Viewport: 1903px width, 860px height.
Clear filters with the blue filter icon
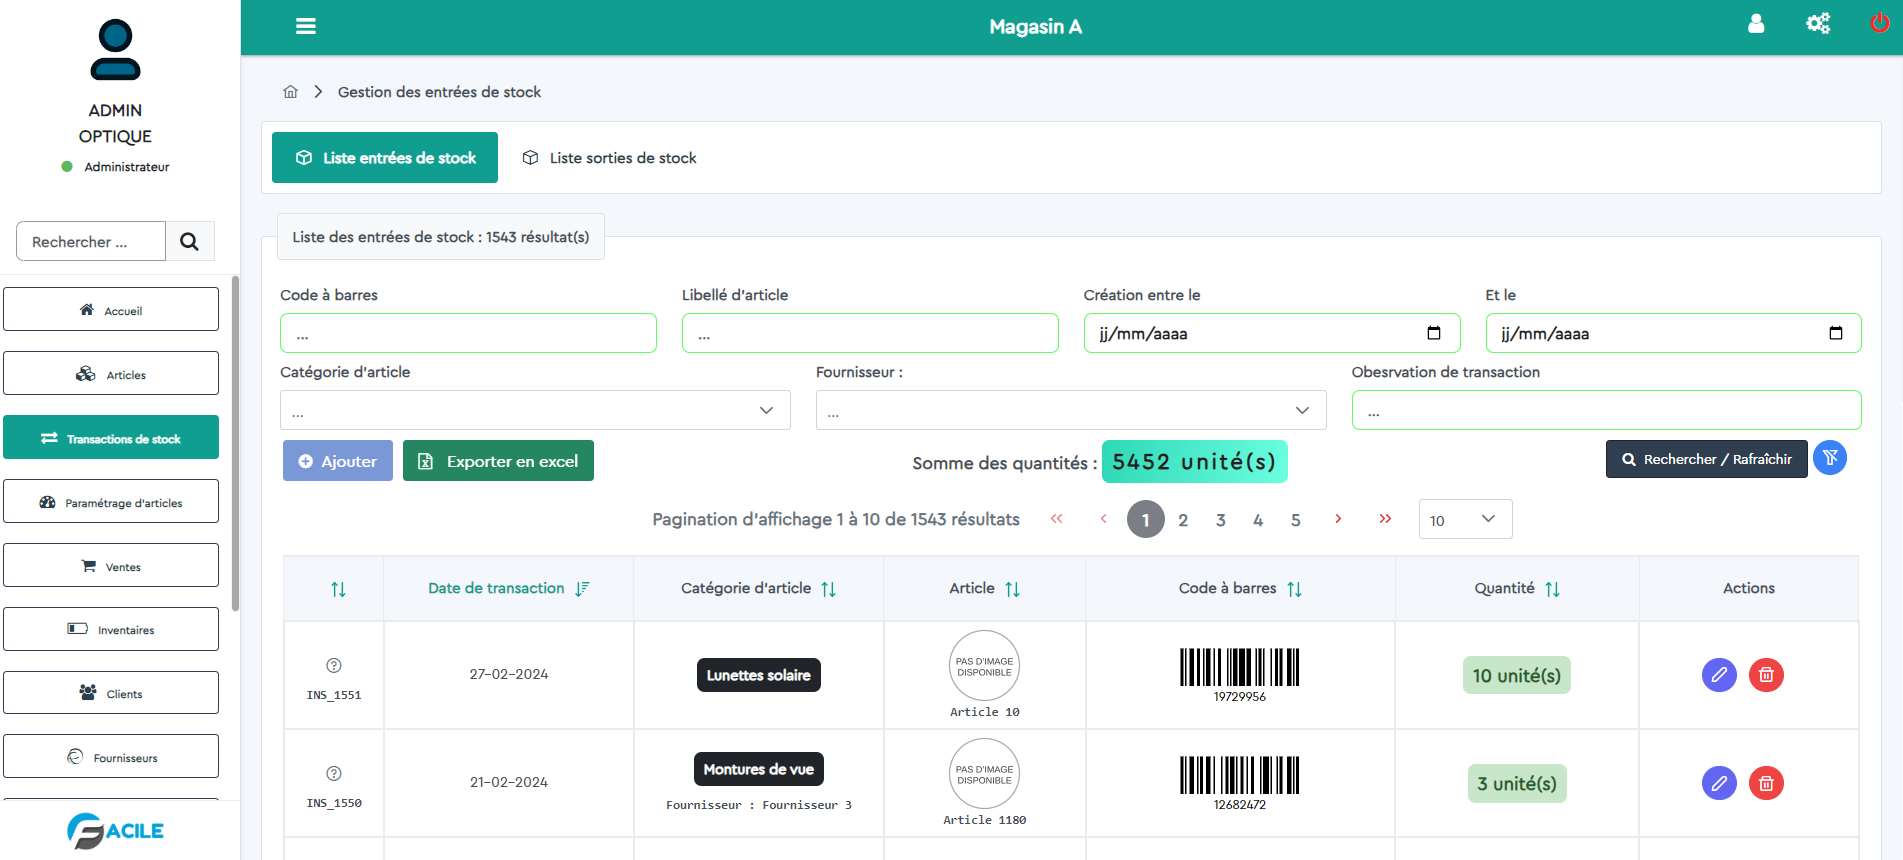click(x=1829, y=458)
